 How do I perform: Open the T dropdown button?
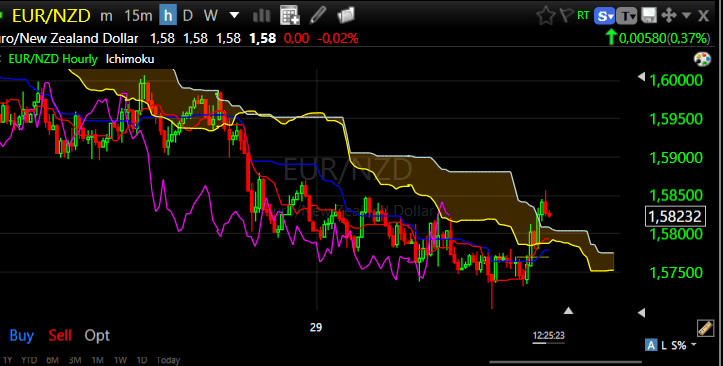(627, 16)
